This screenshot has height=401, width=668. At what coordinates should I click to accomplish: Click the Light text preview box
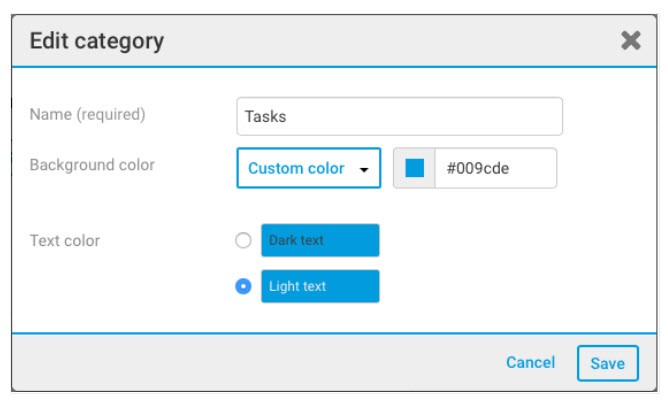point(320,286)
